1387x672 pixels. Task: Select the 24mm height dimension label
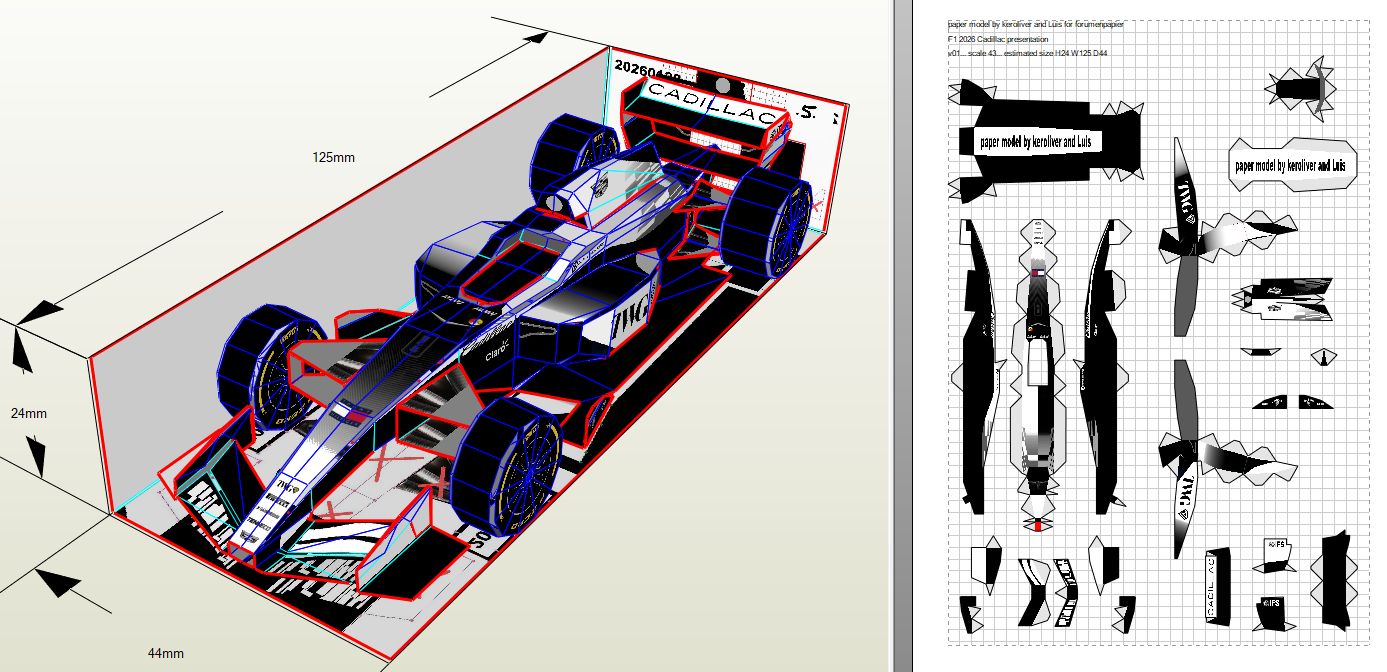29,413
